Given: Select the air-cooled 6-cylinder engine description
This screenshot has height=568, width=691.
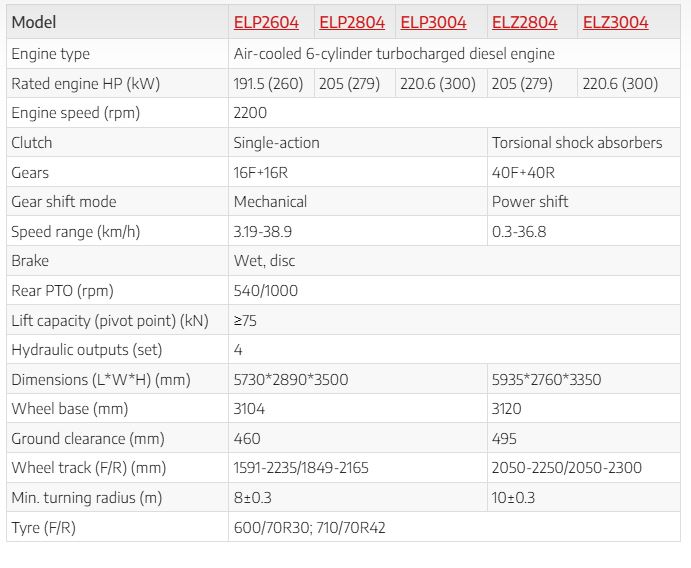Looking at the screenshot, I should coord(394,54).
